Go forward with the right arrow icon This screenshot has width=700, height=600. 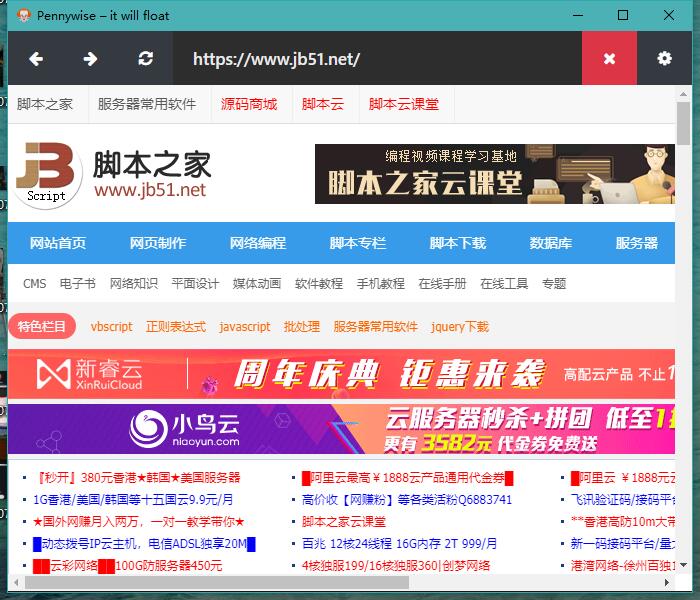tap(90, 58)
